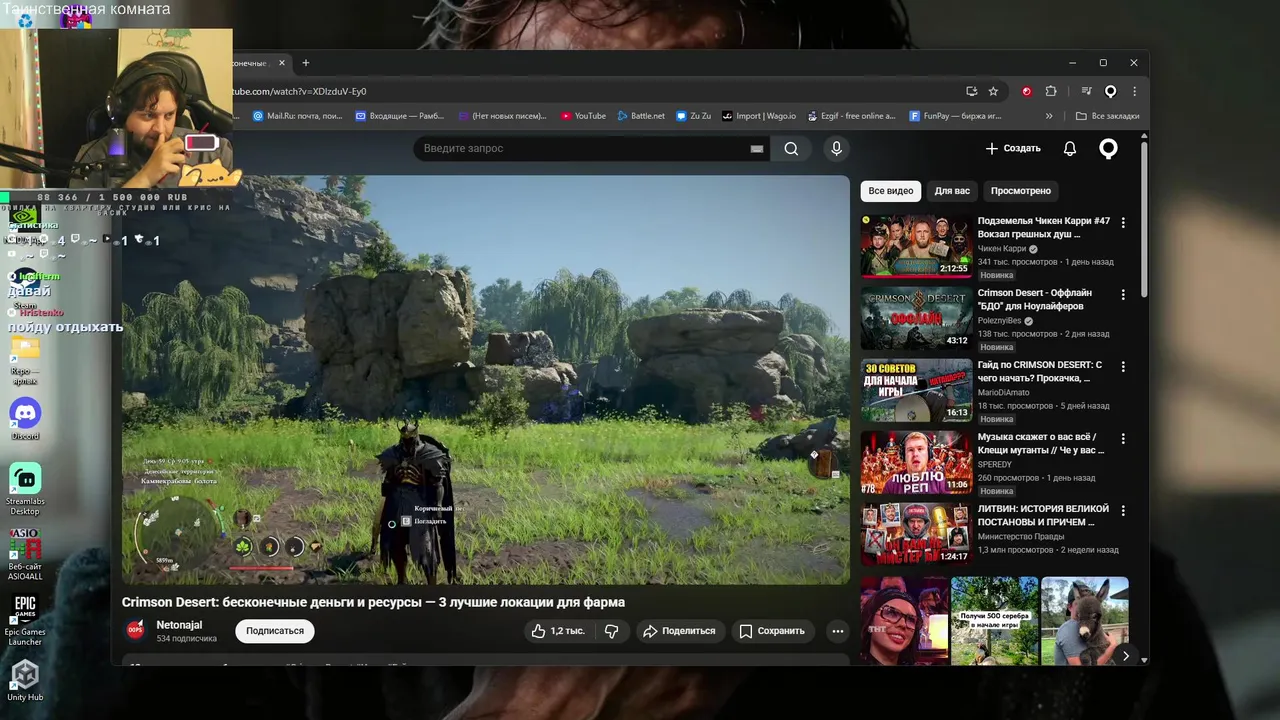Close the current browser tab
Screen dimensions: 1280x720
[x=282, y=63]
